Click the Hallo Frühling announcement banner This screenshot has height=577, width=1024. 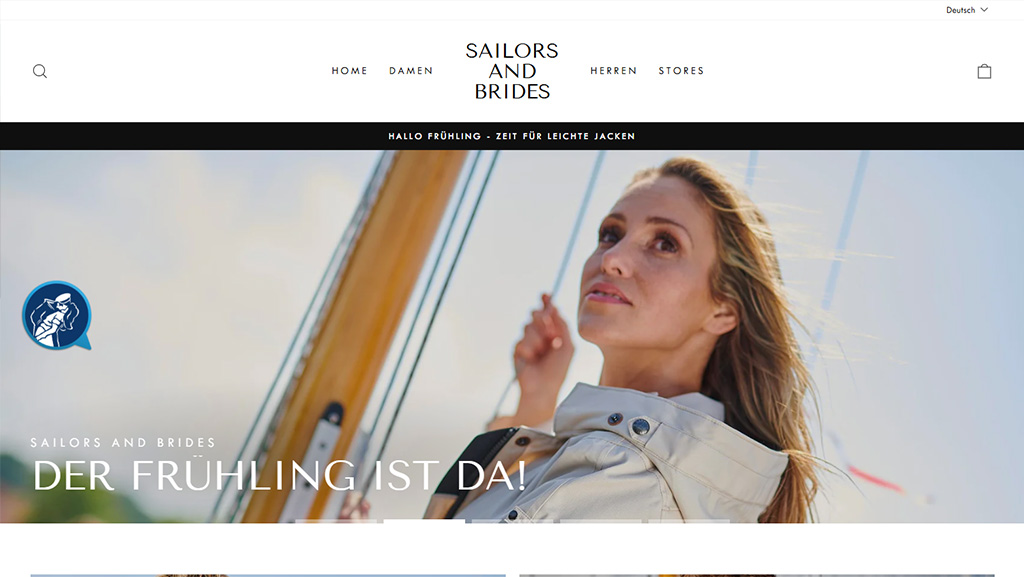(x=512, y=136)
